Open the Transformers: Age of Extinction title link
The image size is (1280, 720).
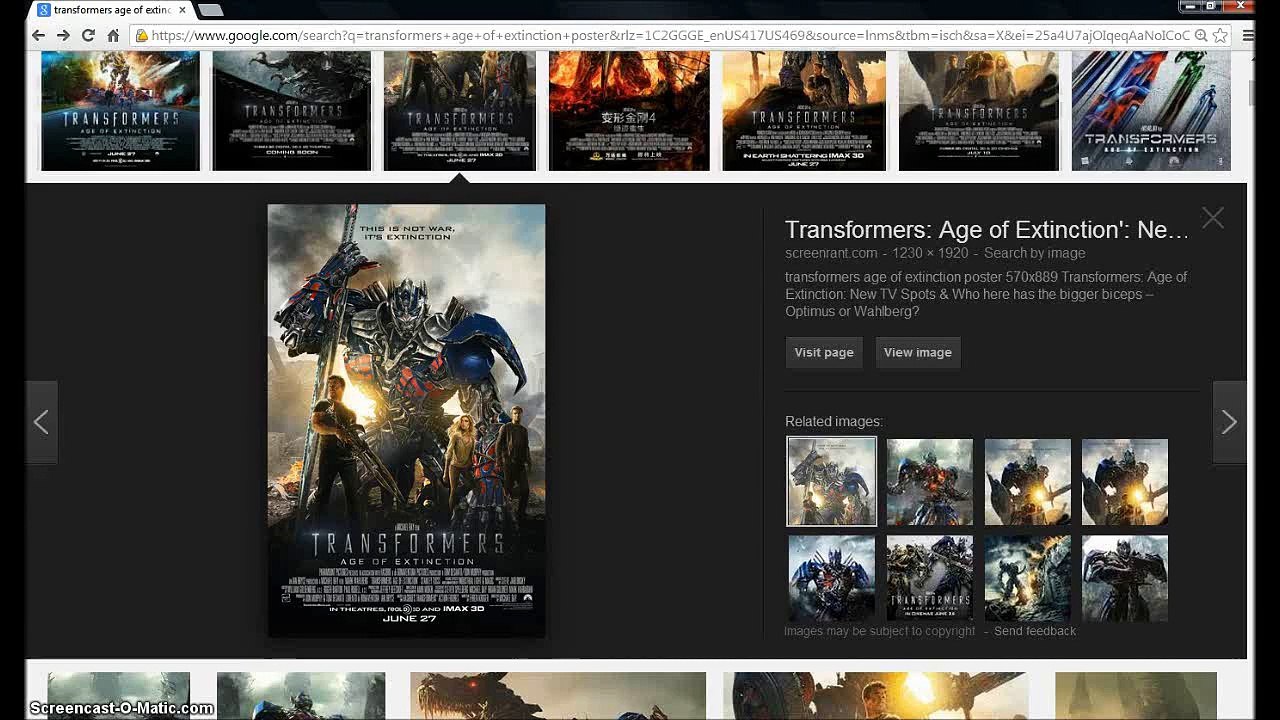pyautogui.click(x=987, y=229)
